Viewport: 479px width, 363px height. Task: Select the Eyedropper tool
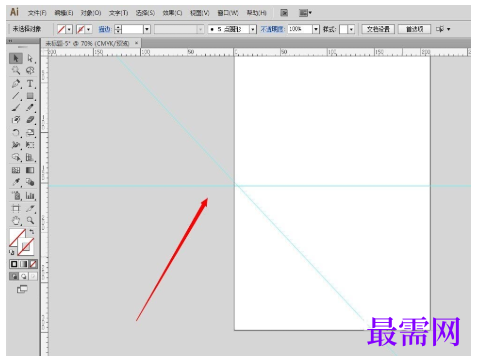coord(16,182)
